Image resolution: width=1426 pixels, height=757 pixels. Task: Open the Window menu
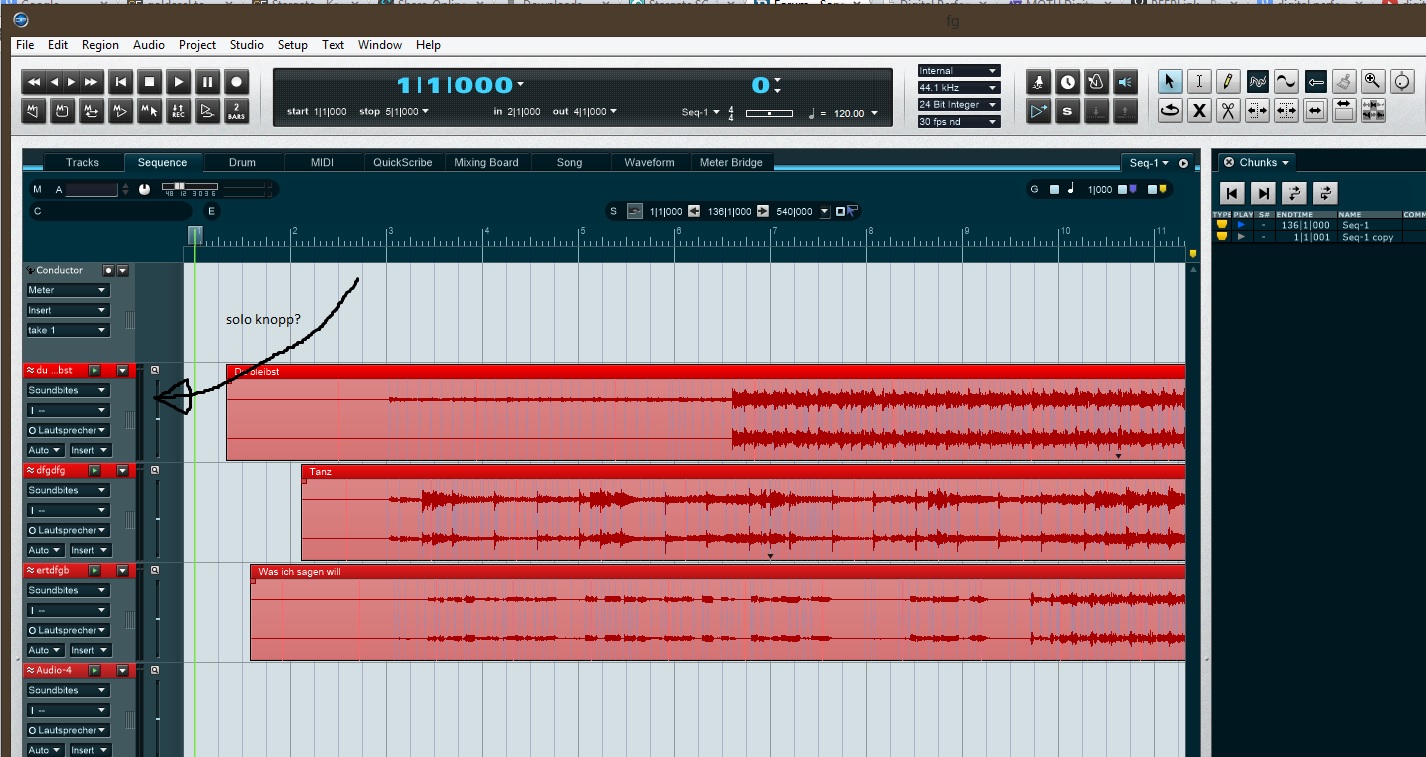(380, 45)
